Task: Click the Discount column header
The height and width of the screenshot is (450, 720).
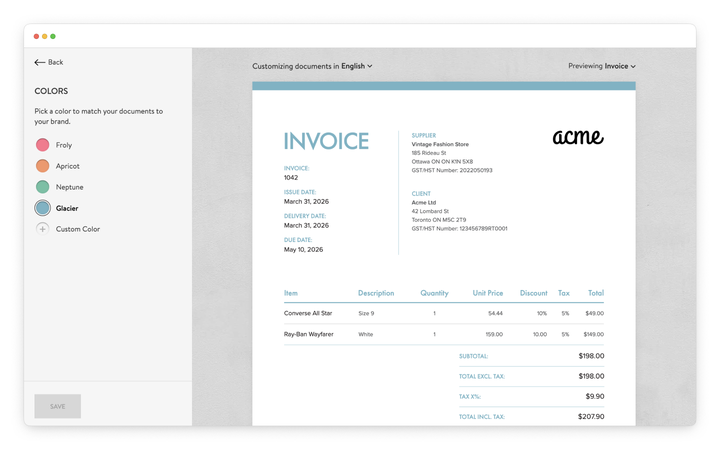Action: [x=534, y=293]
